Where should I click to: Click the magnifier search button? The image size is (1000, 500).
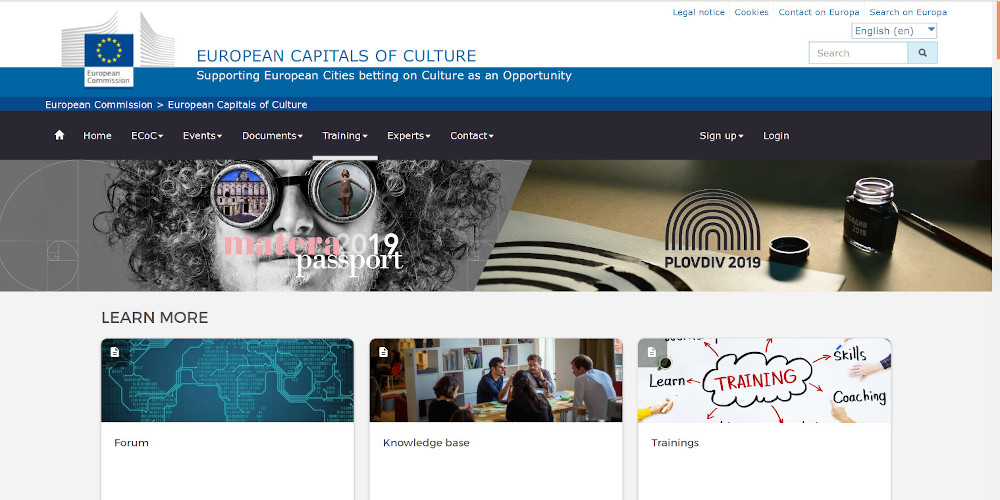pos(922,53)
